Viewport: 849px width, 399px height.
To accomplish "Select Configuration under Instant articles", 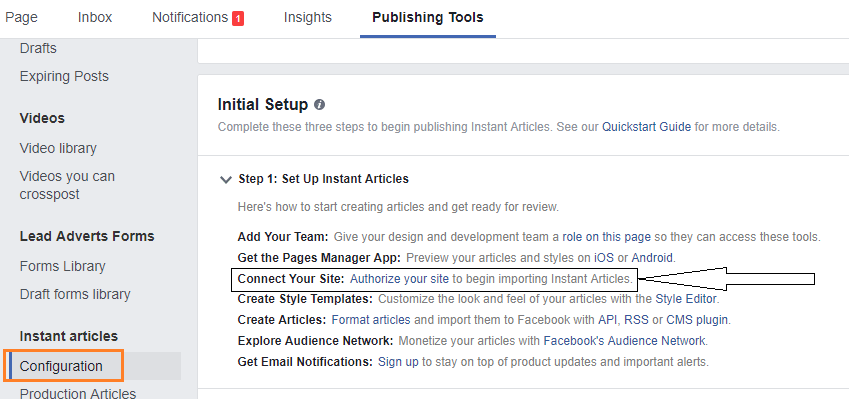I will click(61, 367).
